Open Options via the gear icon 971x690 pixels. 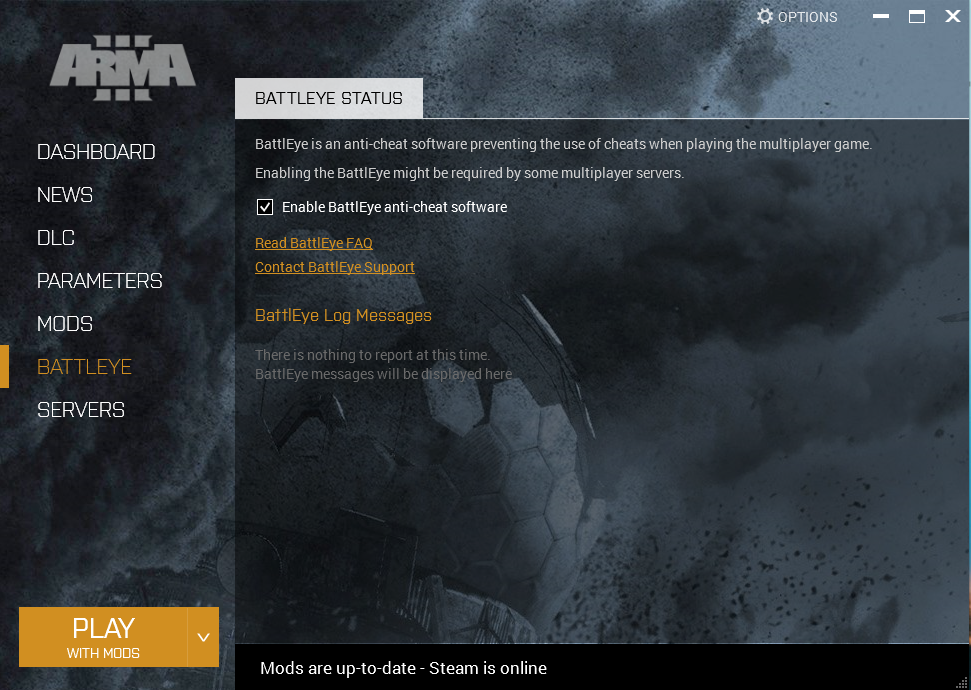(x=766, y=17)
